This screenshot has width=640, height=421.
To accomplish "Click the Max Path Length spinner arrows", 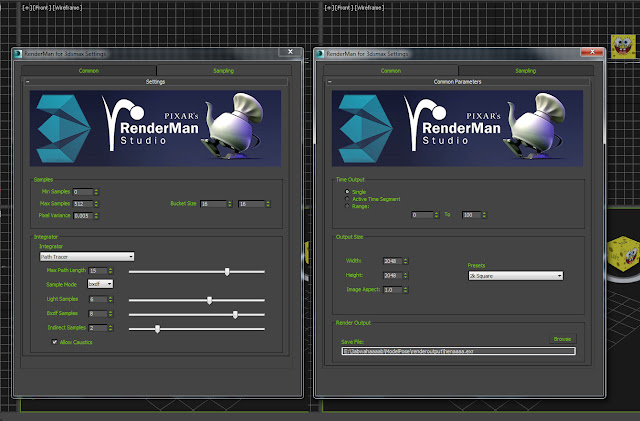I will (111, 271).
